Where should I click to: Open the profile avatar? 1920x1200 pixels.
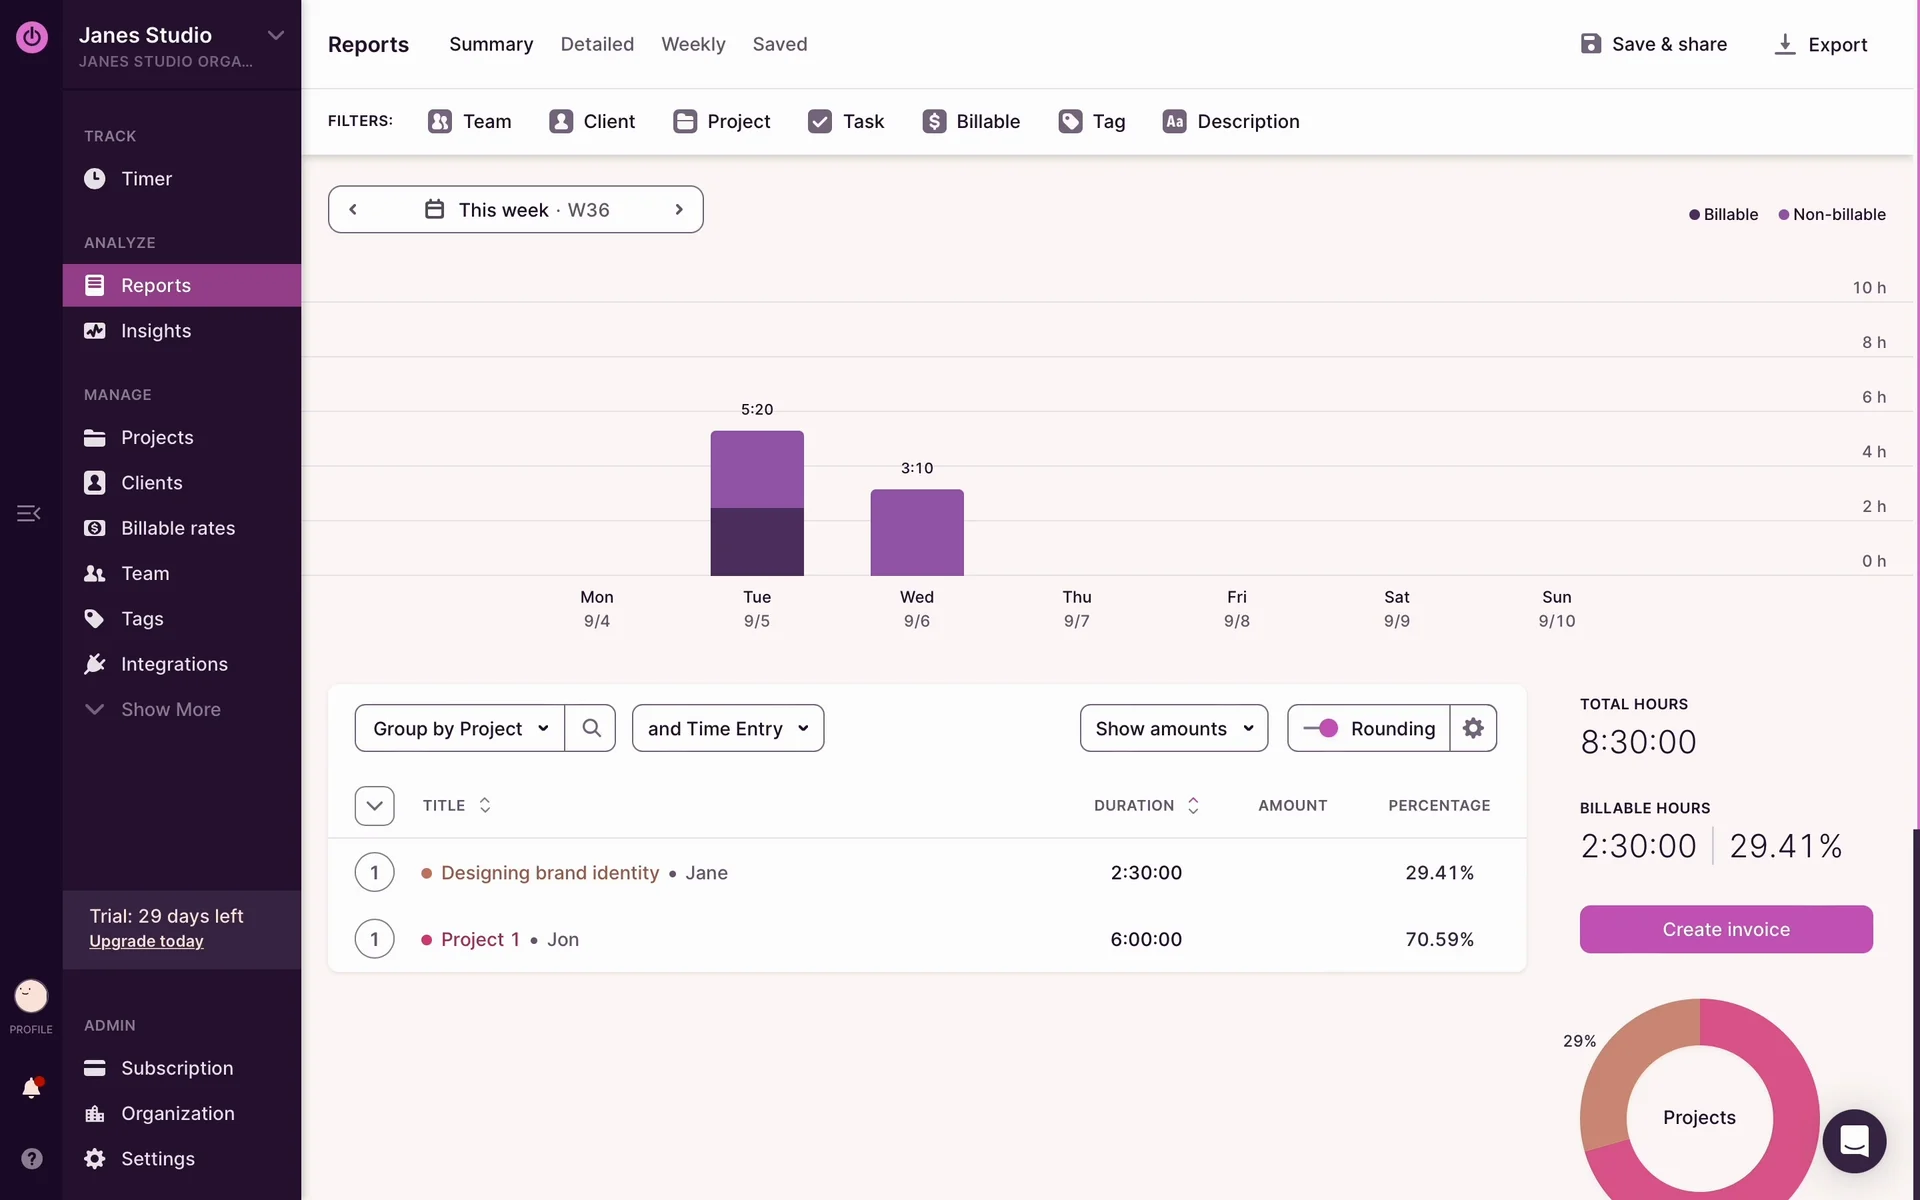(31, 996)
